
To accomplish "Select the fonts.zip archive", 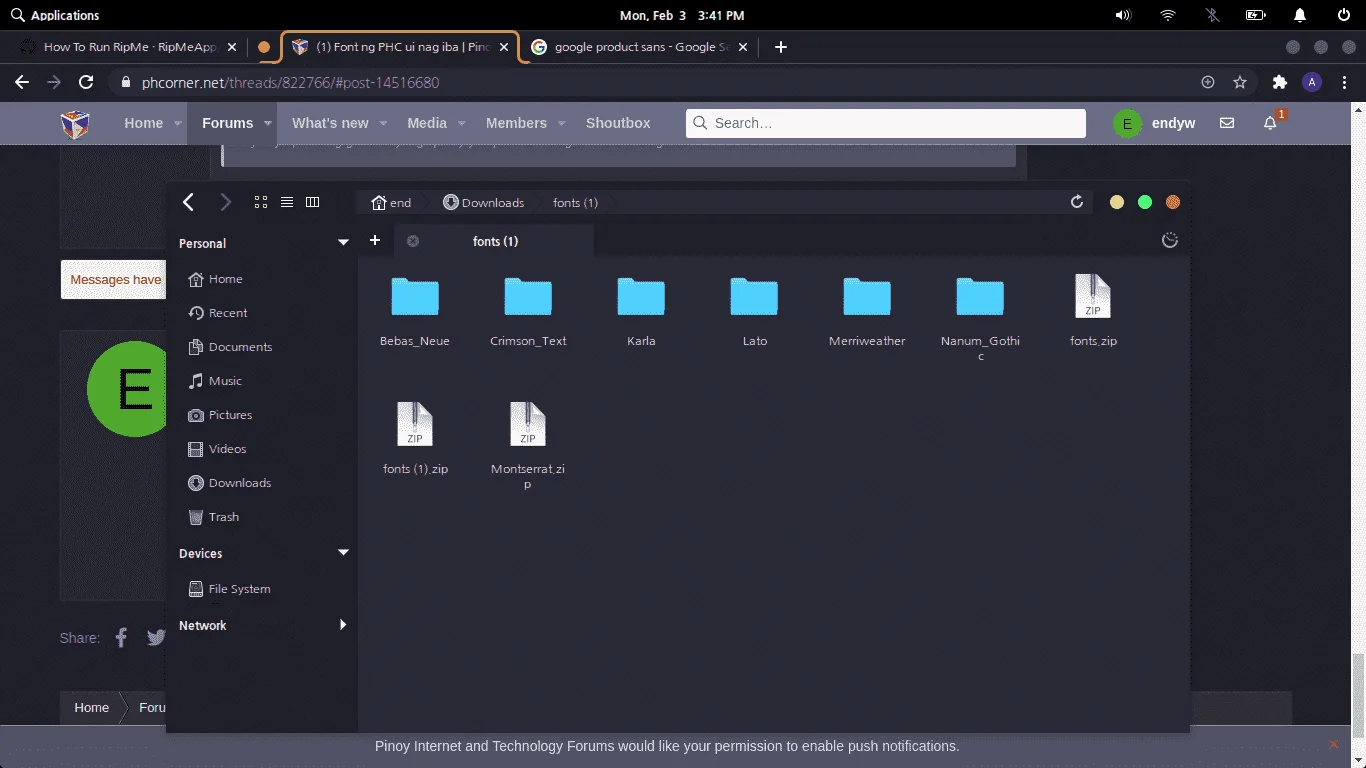I will coord(1093,312).
